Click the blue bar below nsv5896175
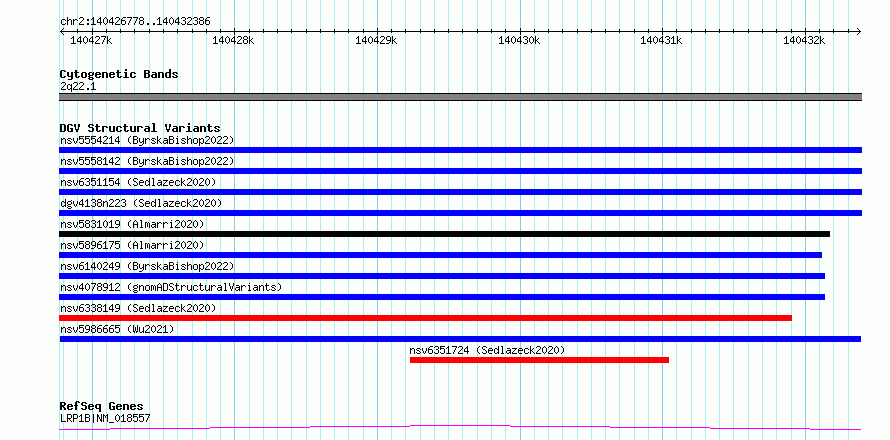Image resolution: width=890 pixels, height=440 pixels. pos(440,255)
